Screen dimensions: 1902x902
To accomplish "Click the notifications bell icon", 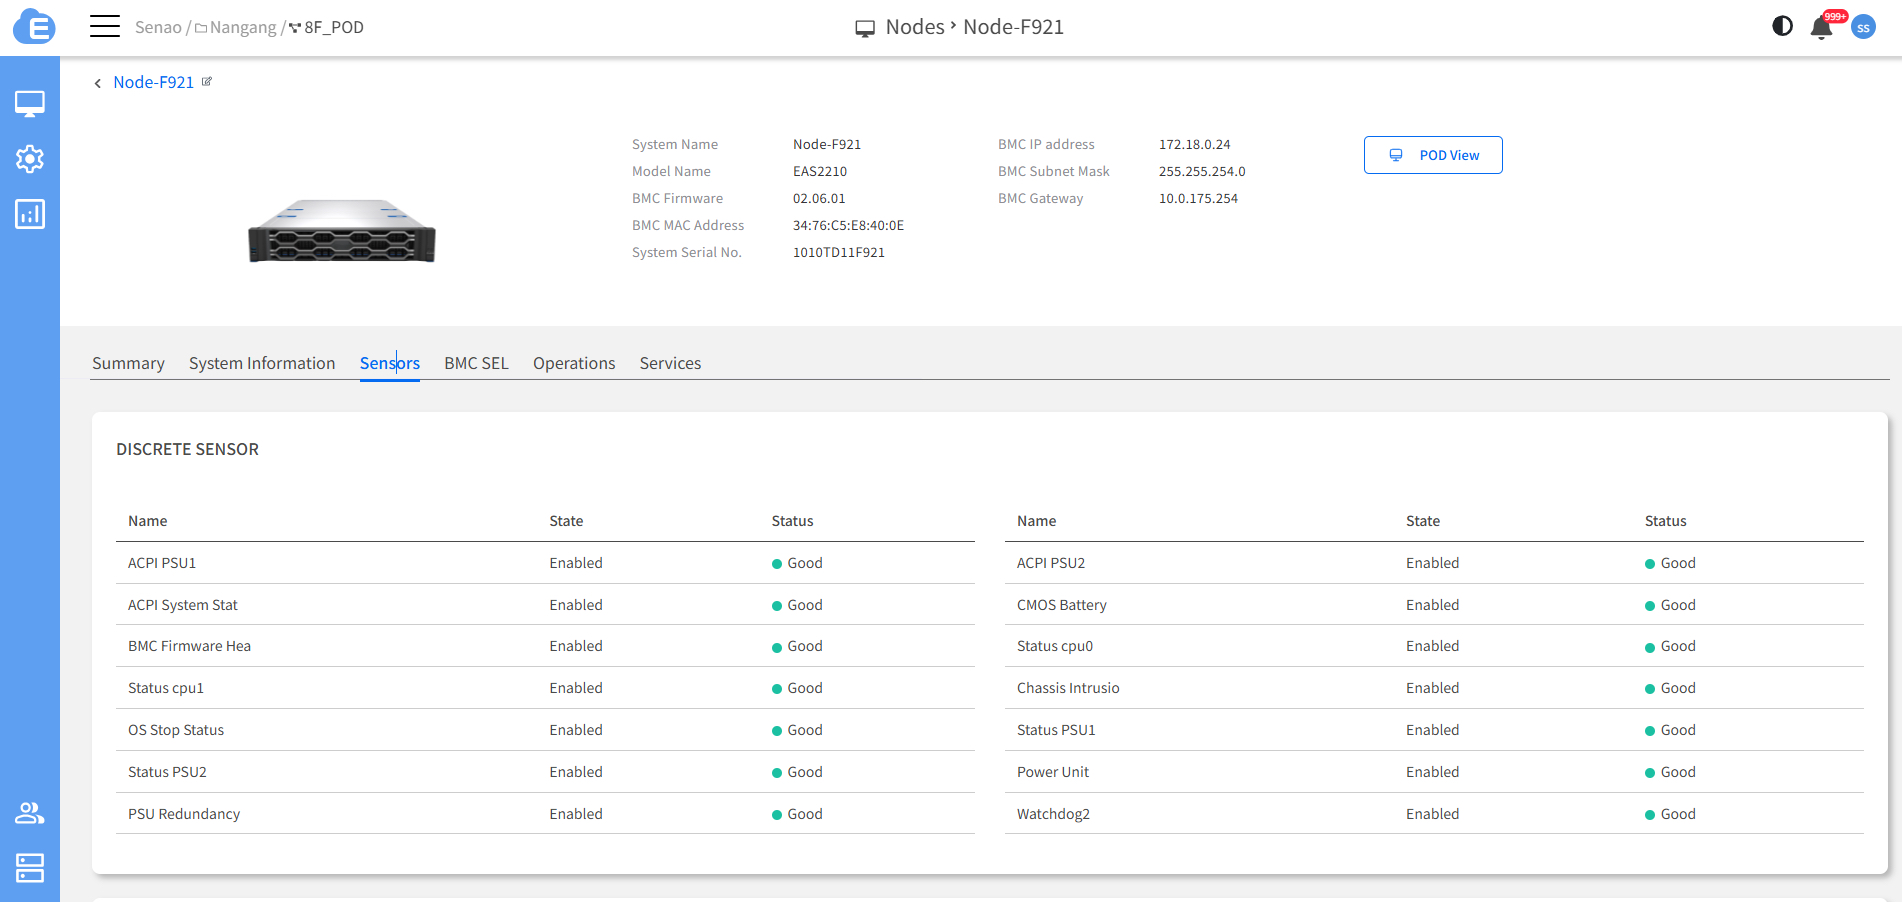I will [x=1821, y=28].
